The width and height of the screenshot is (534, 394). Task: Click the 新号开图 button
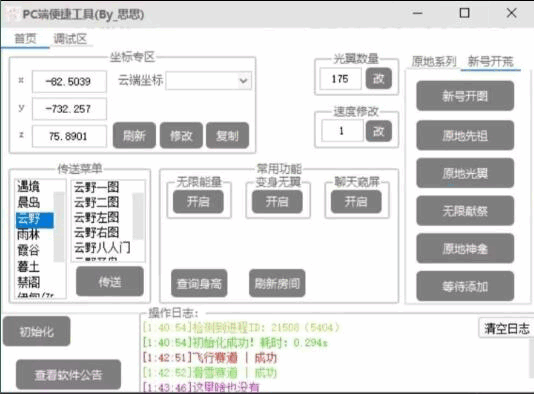point(465,96)
